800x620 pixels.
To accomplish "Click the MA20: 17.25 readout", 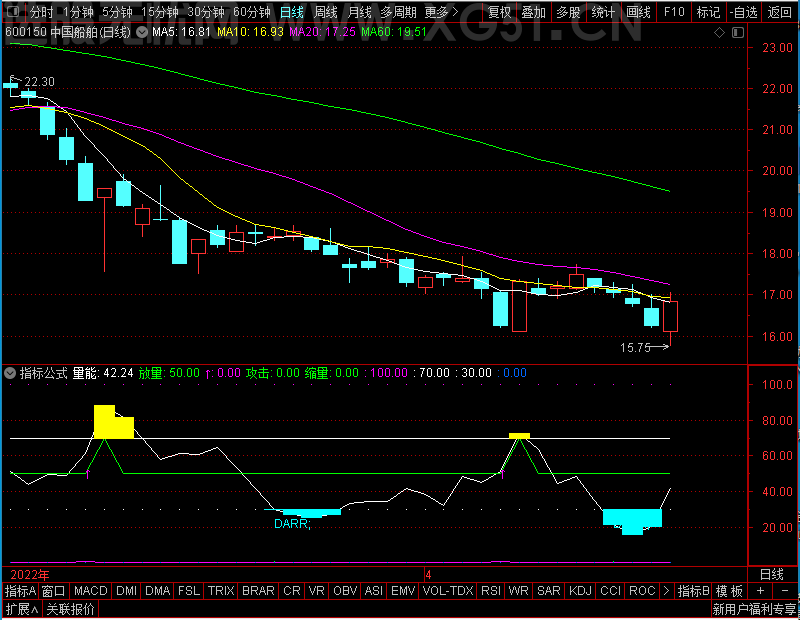I will 322,32.
